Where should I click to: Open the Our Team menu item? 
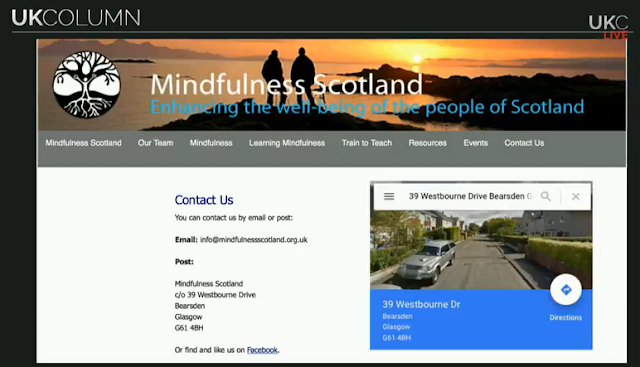tap(156, 143)
